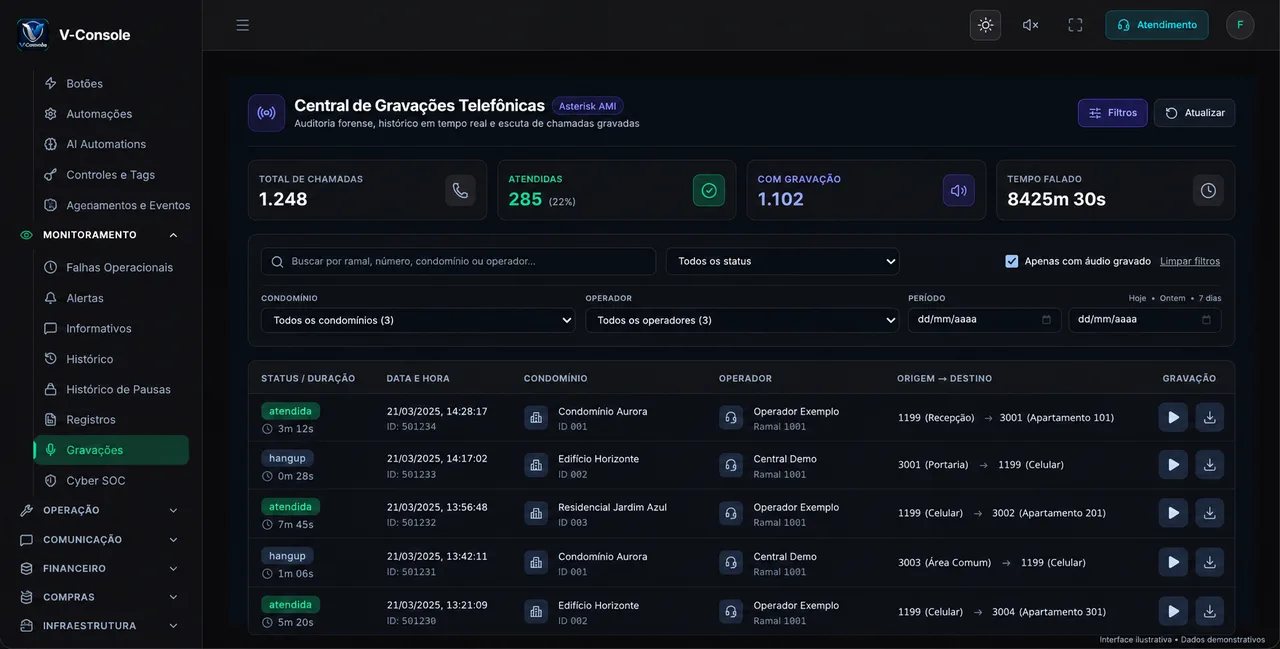Select the Ontem period shortcut
This screenshot has height=649, width=1280.
point(1172,298)
